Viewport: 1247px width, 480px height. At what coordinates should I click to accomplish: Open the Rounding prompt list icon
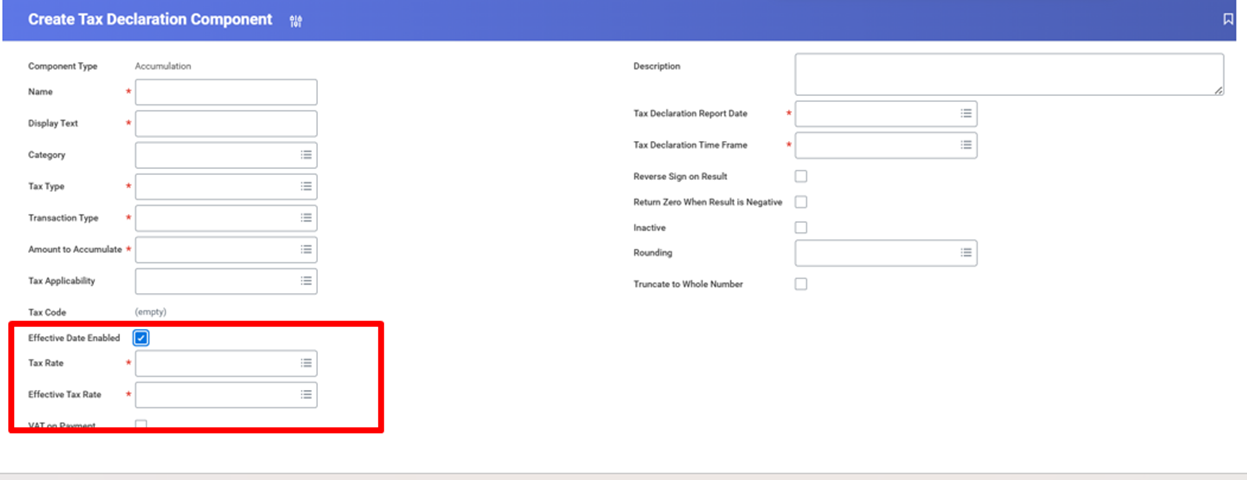966,253
